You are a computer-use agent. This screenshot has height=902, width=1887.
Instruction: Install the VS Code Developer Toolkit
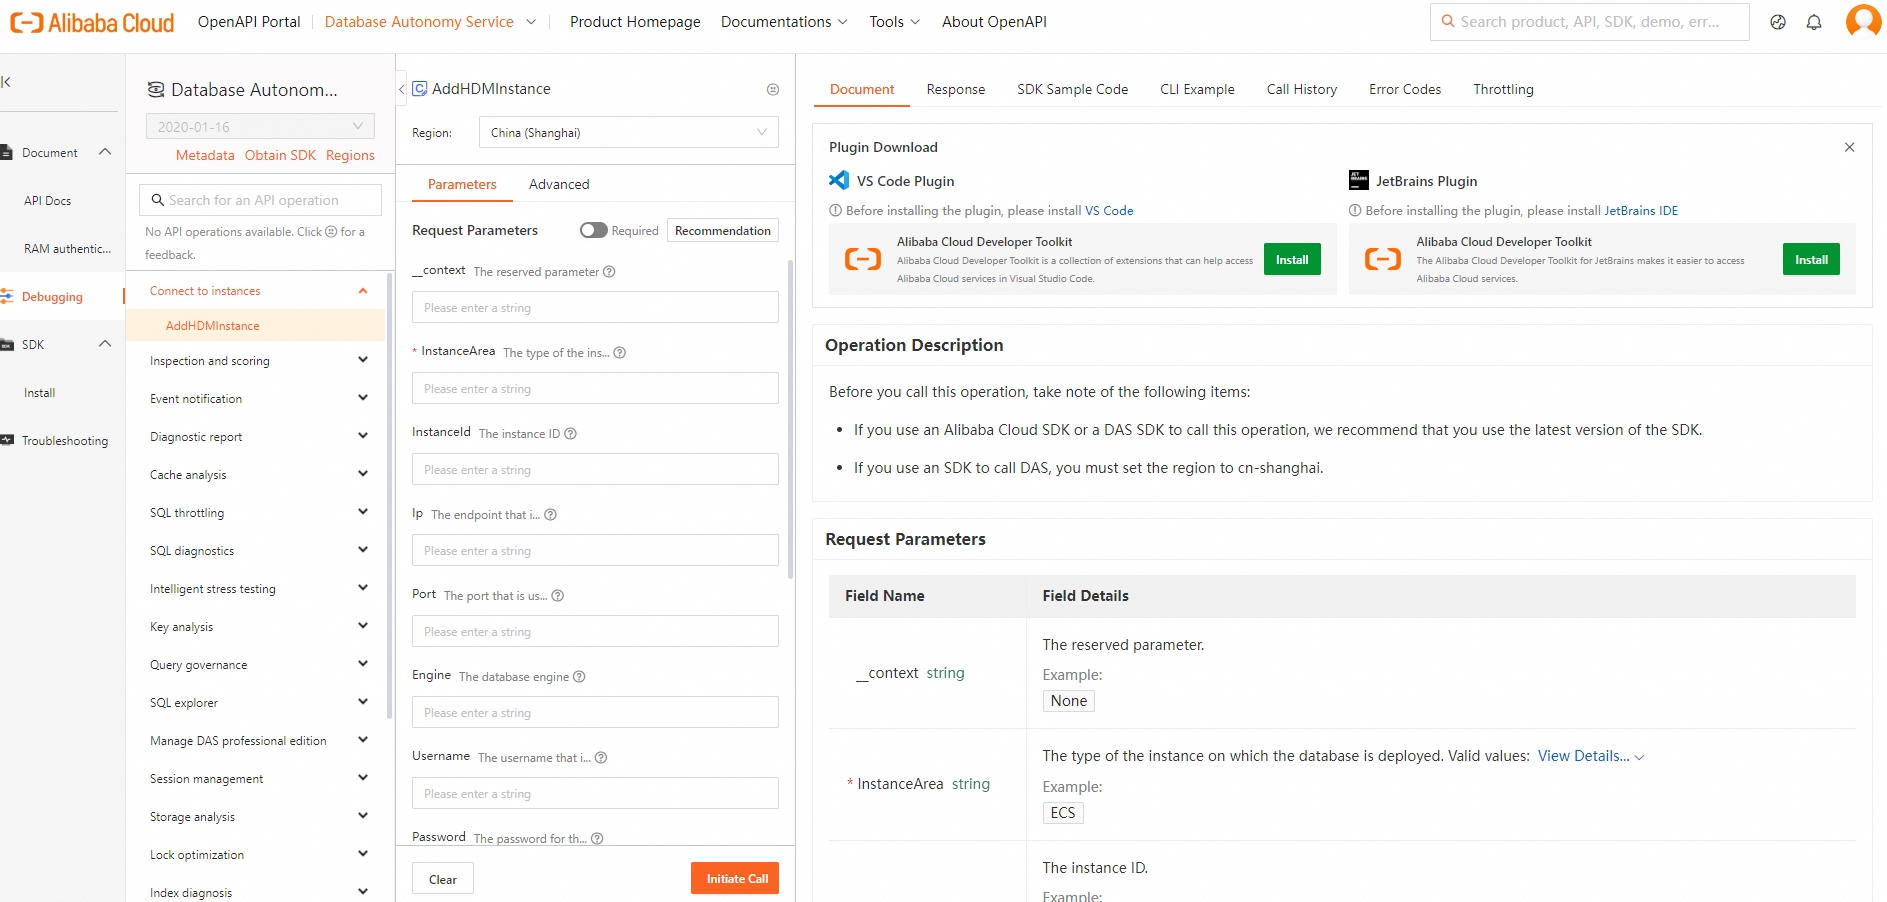1292,259
